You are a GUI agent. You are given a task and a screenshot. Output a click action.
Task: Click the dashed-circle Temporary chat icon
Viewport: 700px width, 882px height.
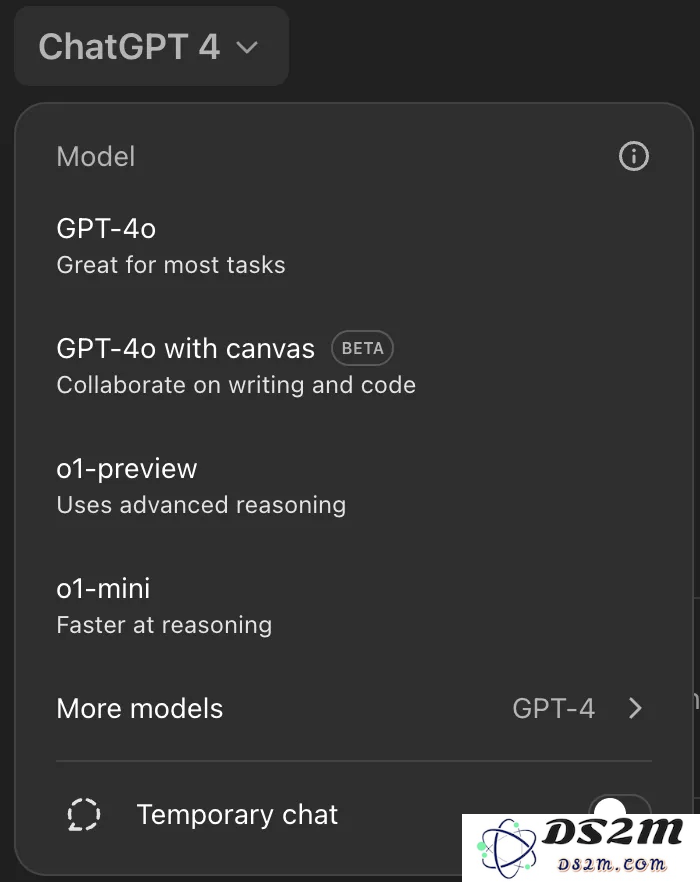tap(84, 814)
